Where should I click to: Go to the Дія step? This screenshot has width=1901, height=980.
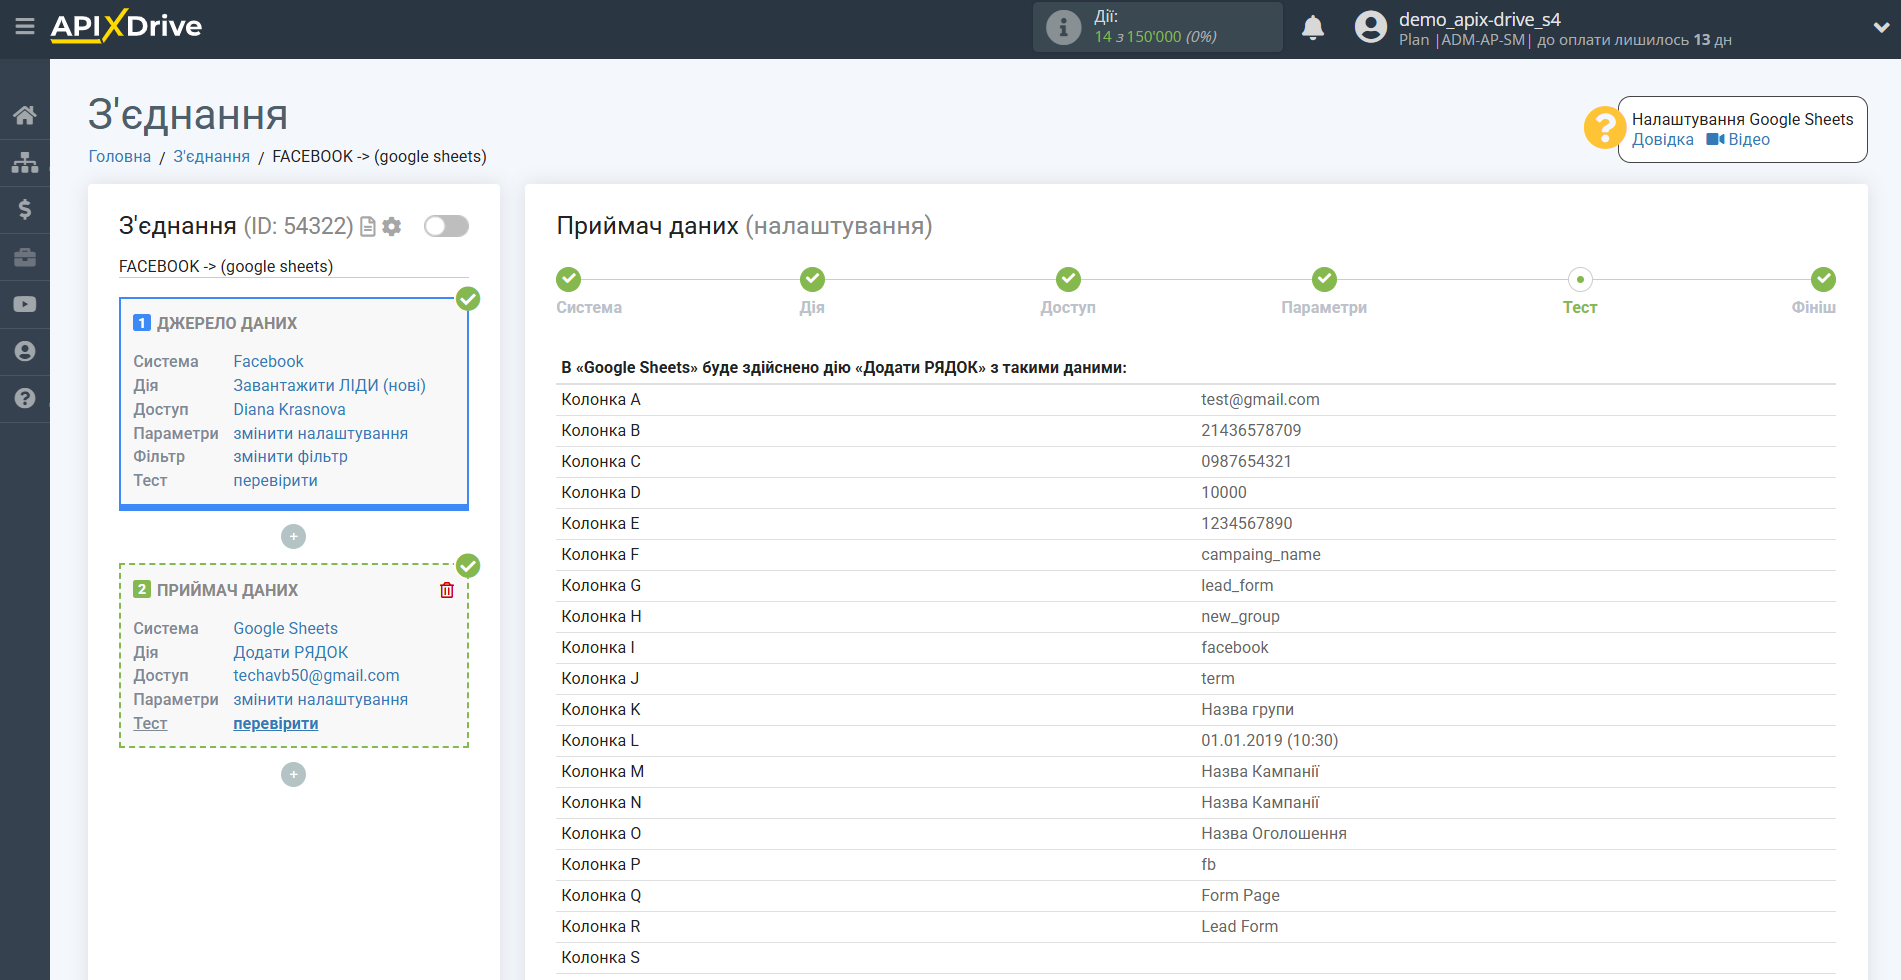[x=812, y=279]
